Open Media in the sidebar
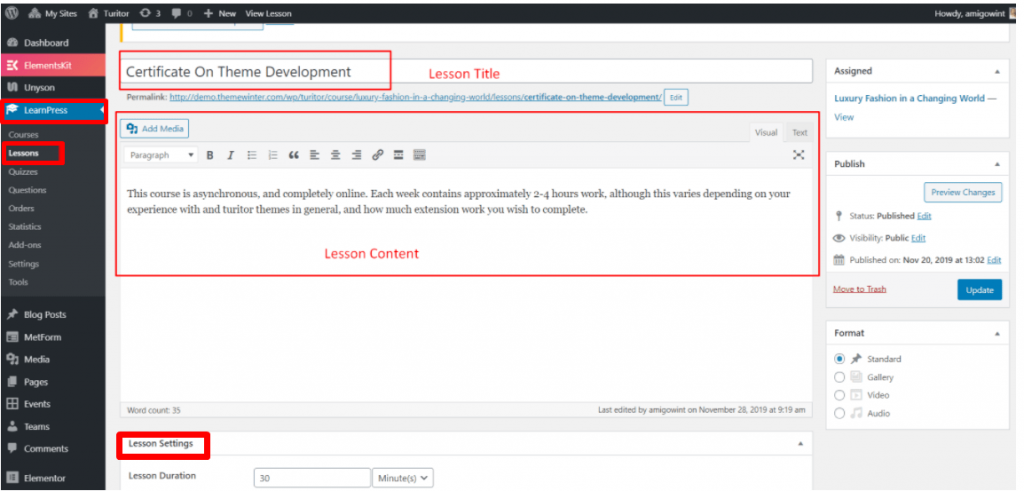Screen dimensions: 1024x491 52,359
